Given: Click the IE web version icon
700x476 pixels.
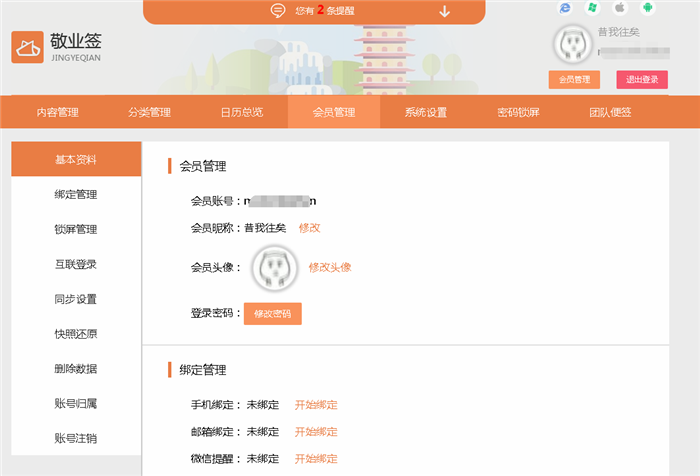Looking at the screenshot, I should [565, 8].
